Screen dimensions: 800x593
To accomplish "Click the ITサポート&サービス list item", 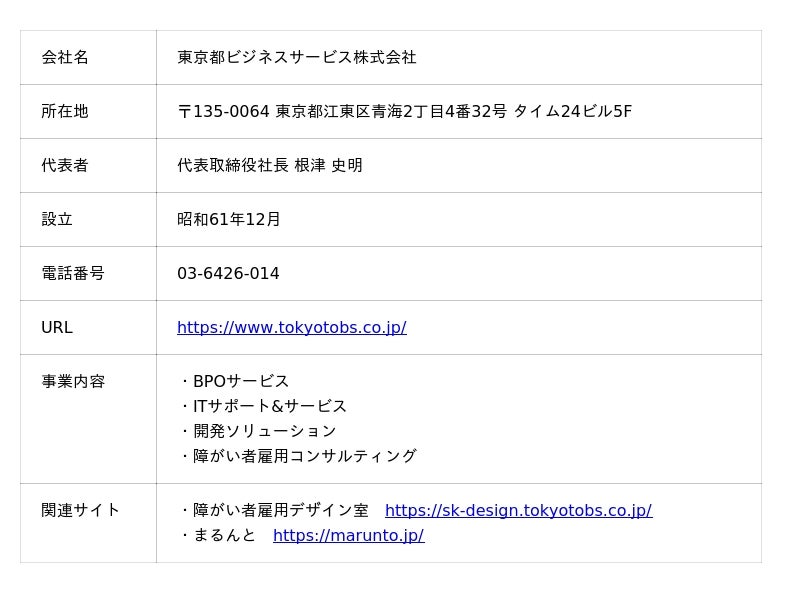I will [x=269, y=407].
